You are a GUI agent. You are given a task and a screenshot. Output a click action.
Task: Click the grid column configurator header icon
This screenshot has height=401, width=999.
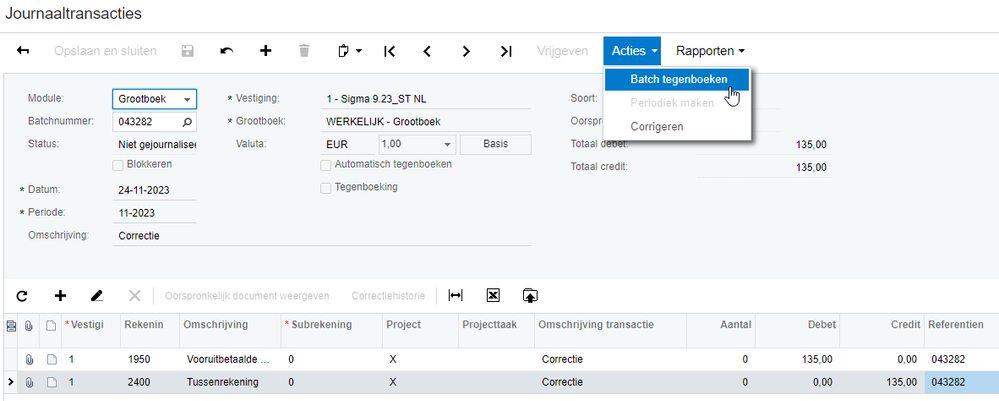[10, 325]
